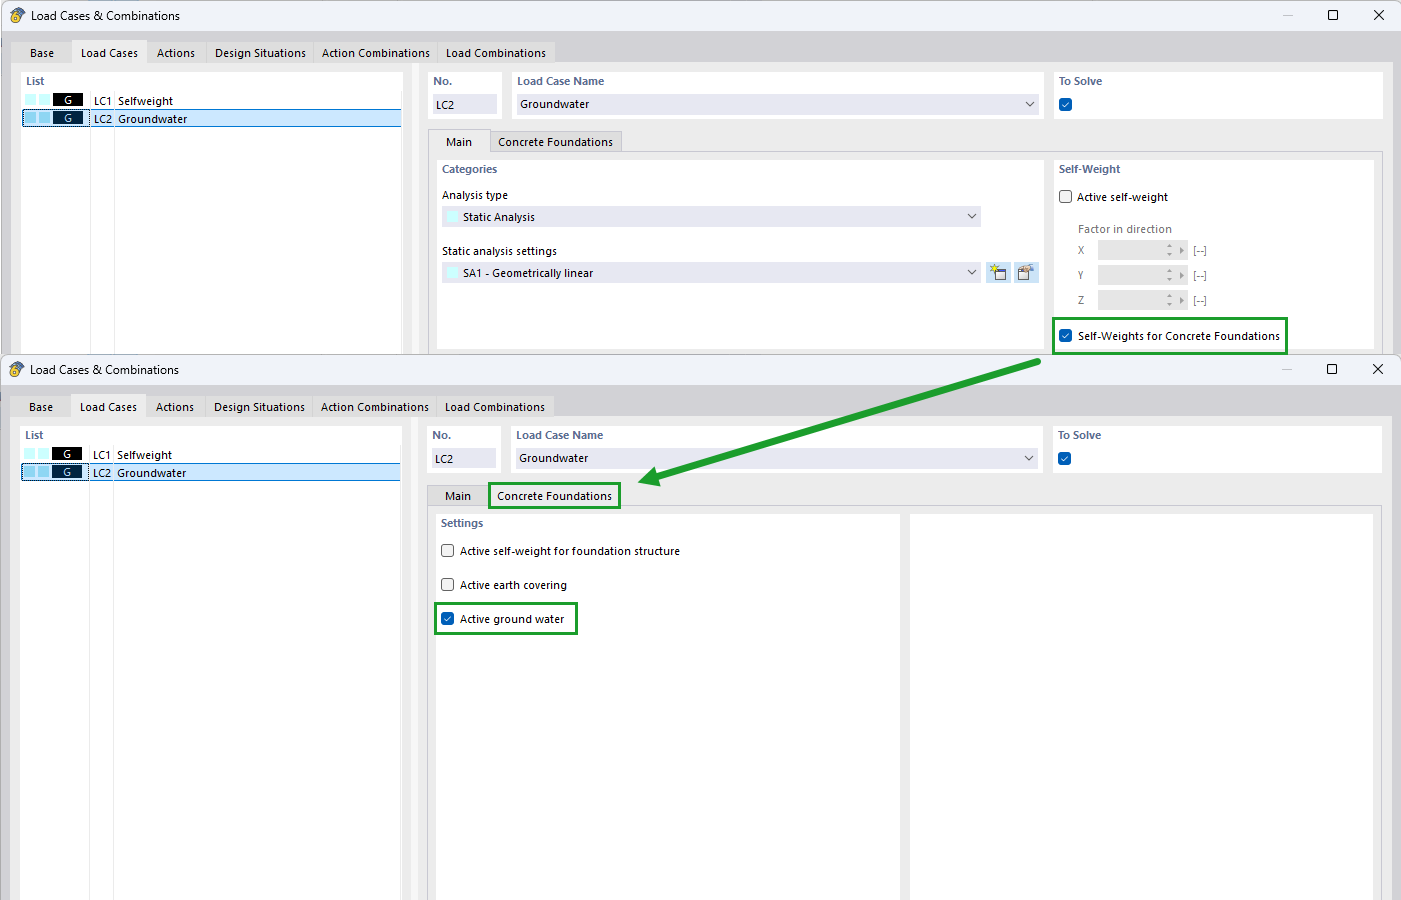Viewport: 1401px width, 900px height.
Task: Switch to the Action Combinations tab in upper window
Action: click(376, 53)
